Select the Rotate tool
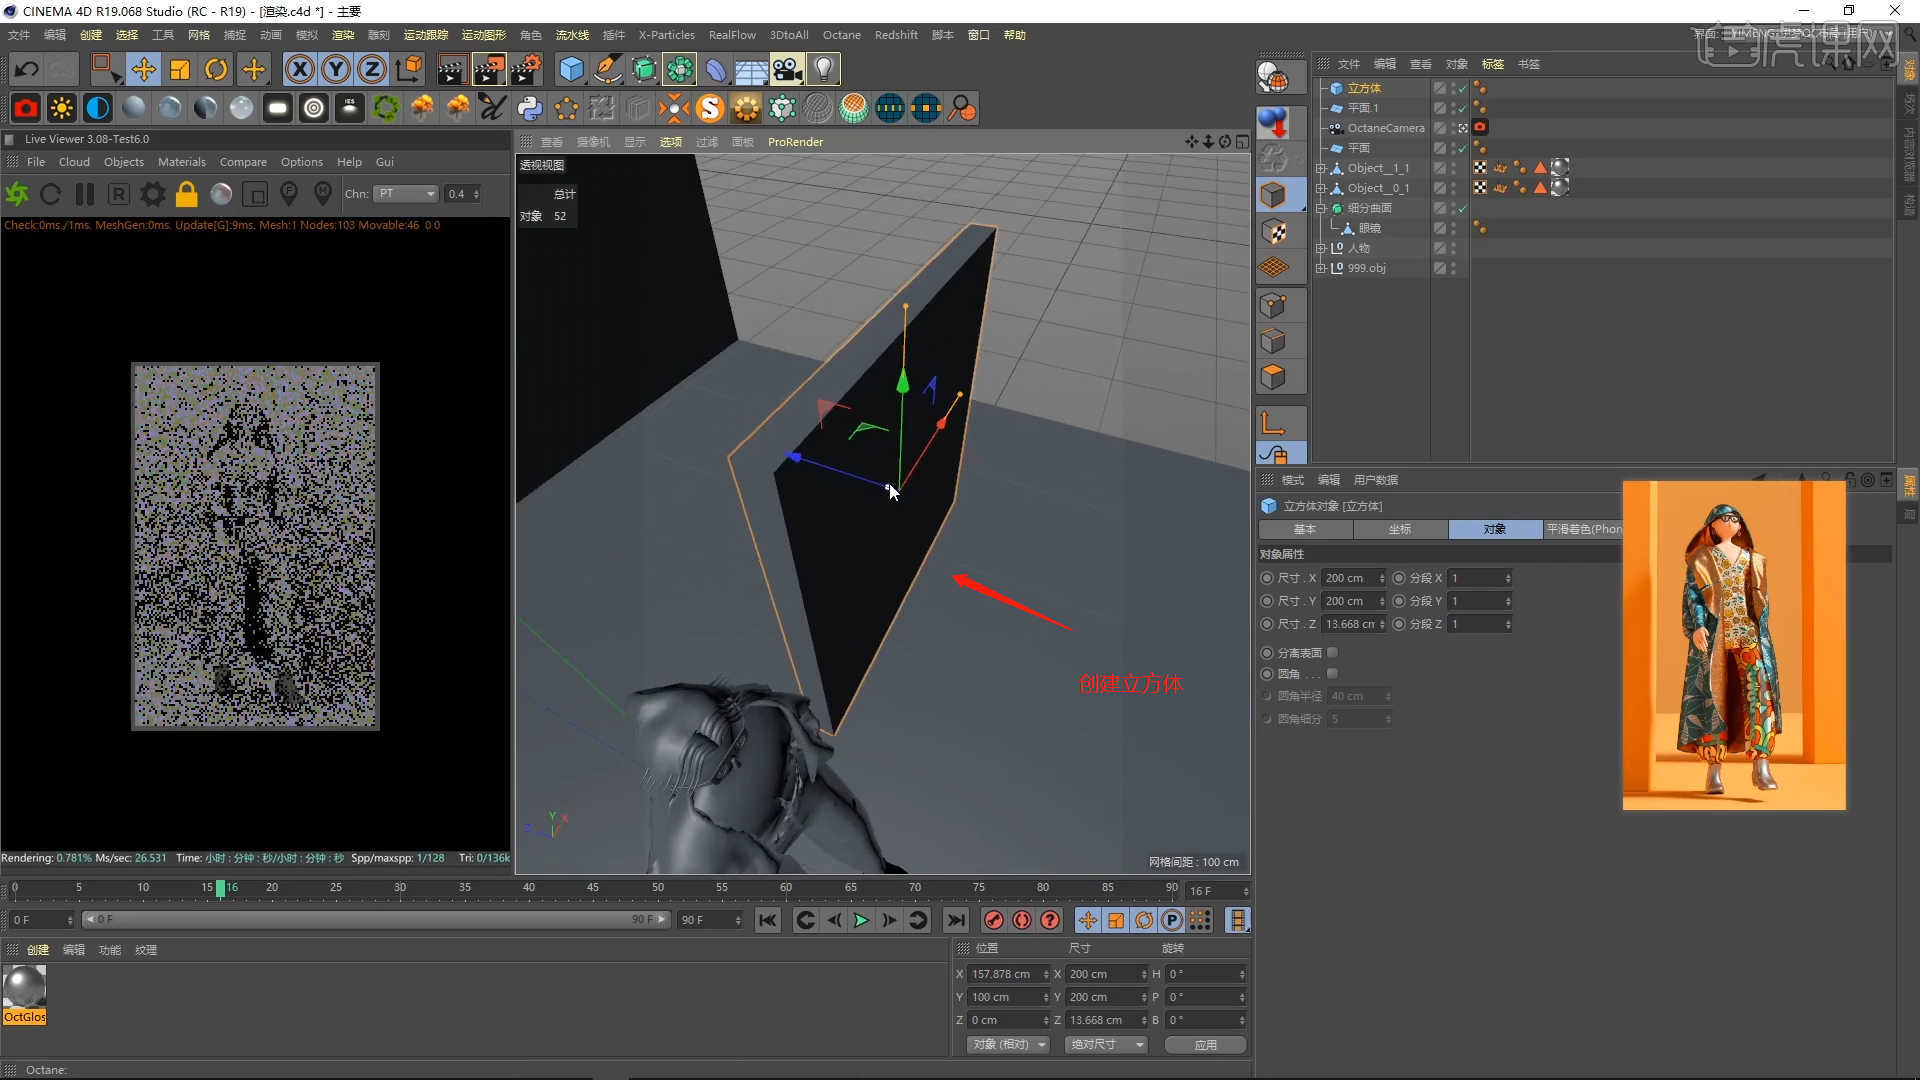 pyautogui.click(x=216, y=69)
